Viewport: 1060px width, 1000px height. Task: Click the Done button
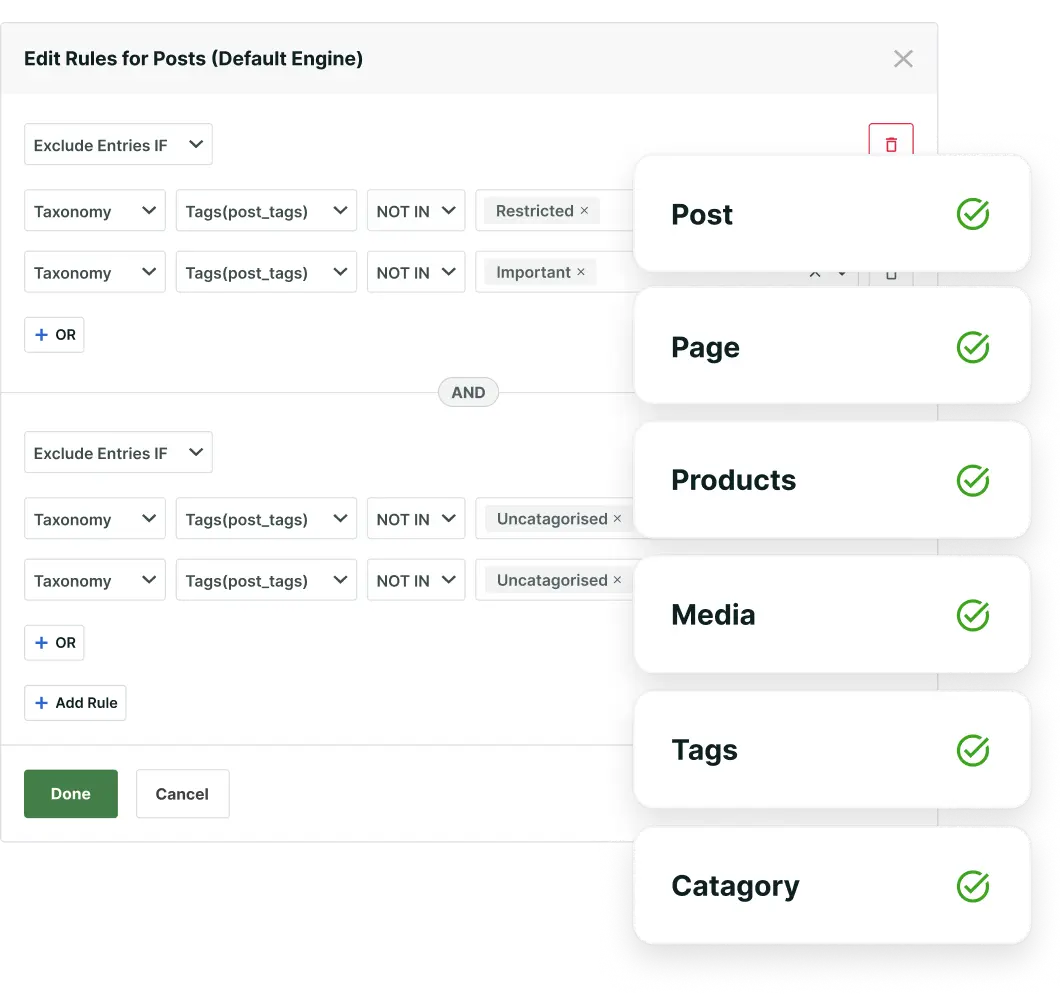click(70, 793)
